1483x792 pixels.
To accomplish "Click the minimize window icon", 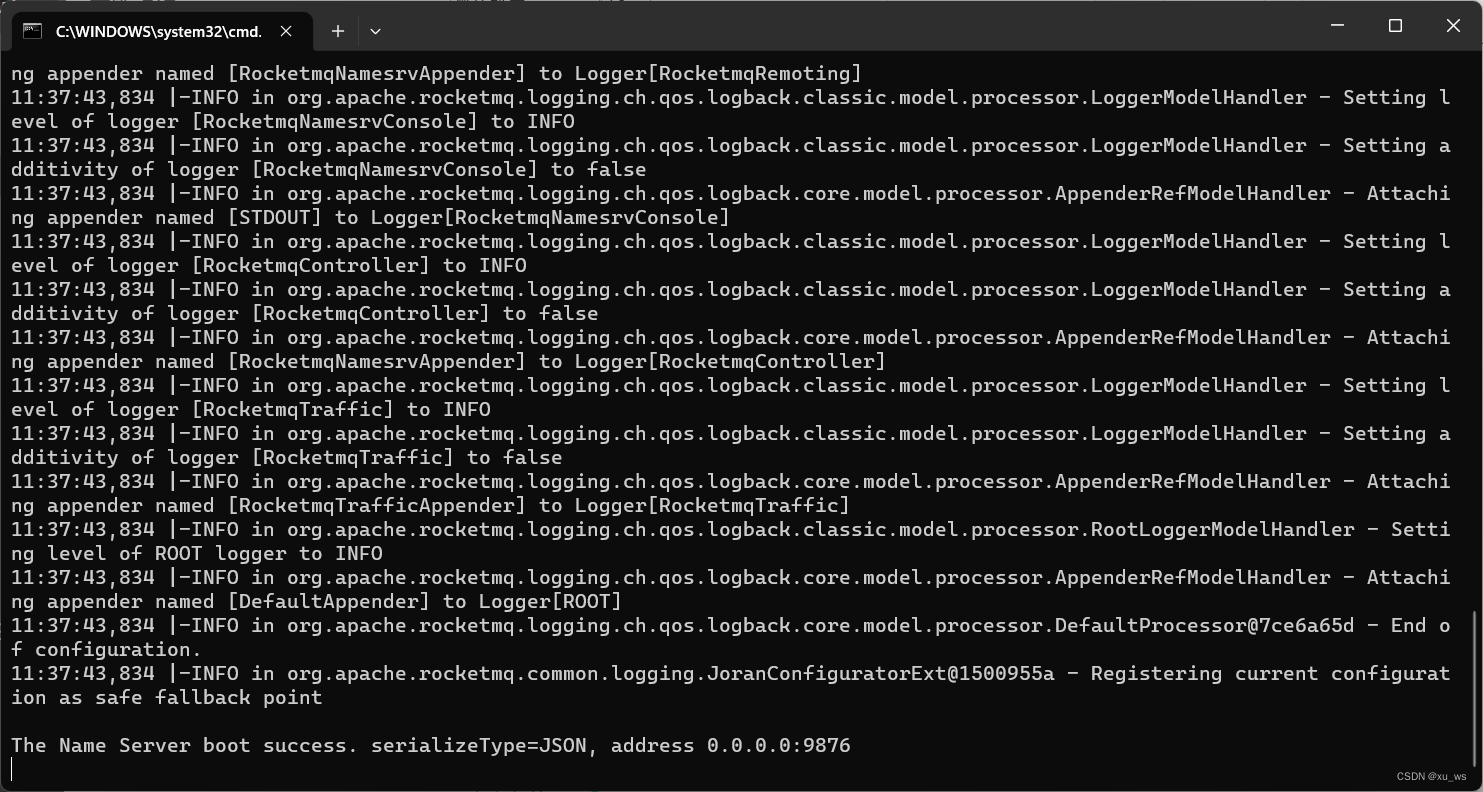I will click(x=1337, y=26).
